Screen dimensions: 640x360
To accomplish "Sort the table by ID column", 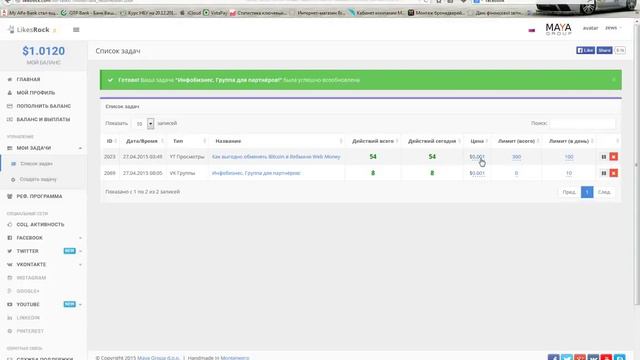I will pos(110,141).
